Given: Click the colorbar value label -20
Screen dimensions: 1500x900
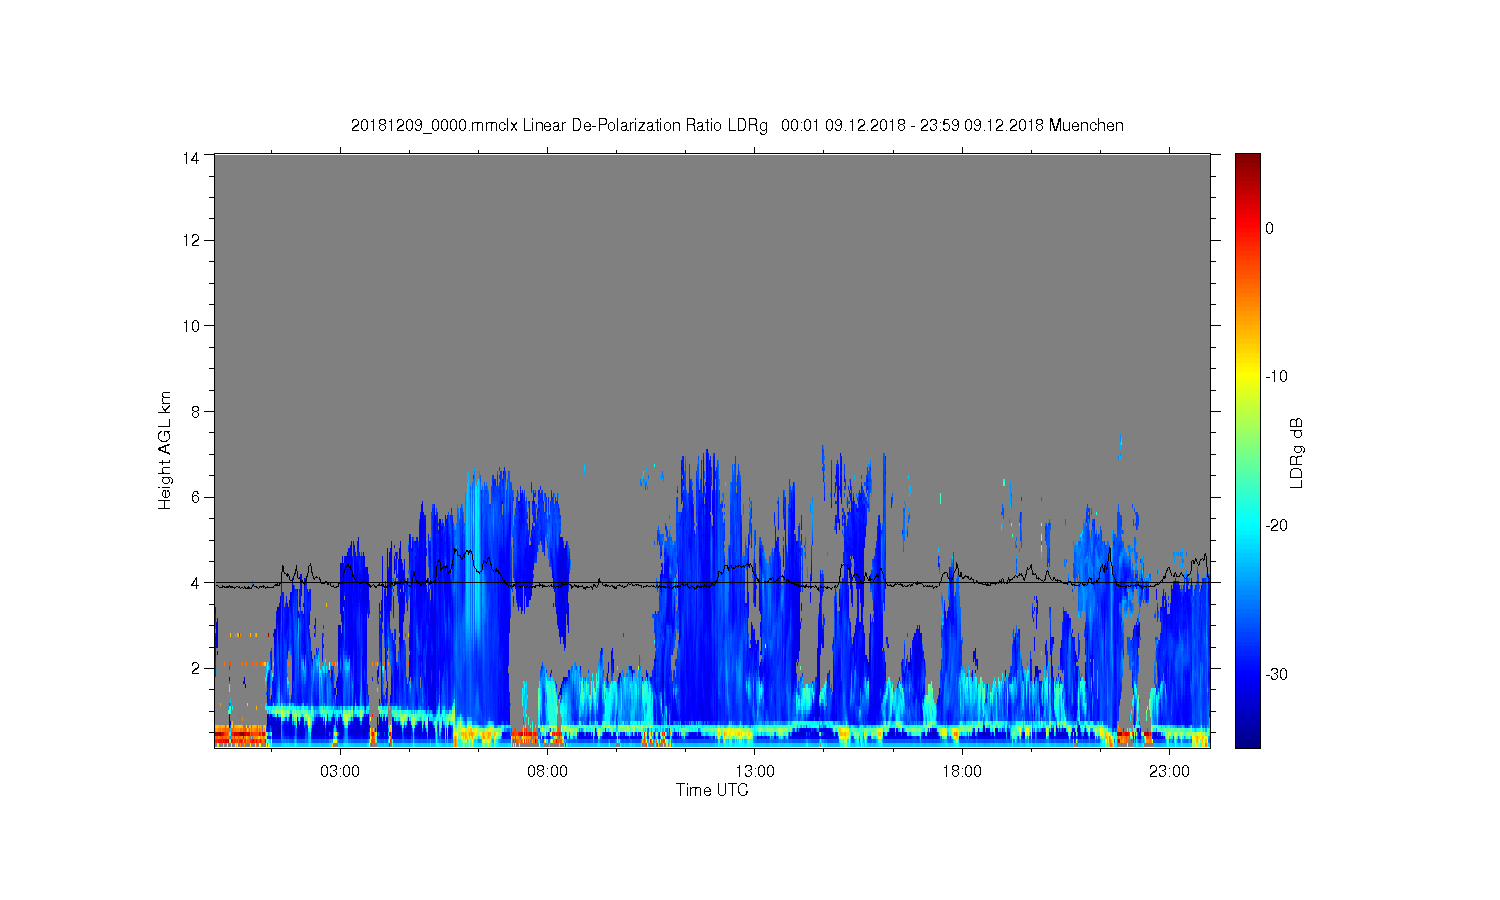Looking at the screenshot, I should [x=1276, y=526].
